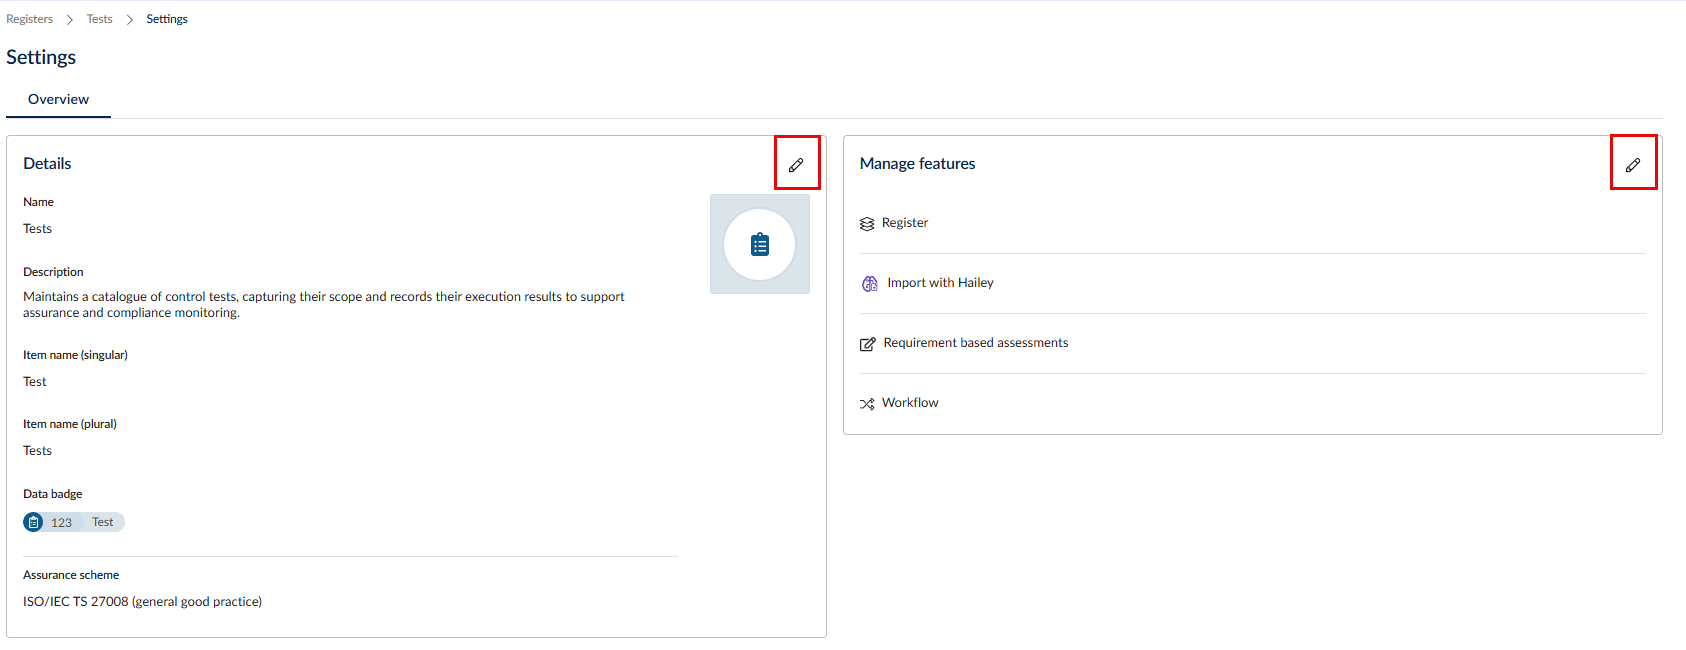Image resolution: width=1686 pixels, height=650 pixels.
Task: Click the Workflow shuffle icon
Action: (867, 404)
